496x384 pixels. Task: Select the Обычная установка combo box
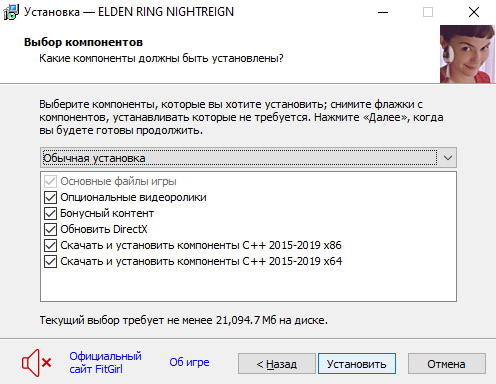248,158
